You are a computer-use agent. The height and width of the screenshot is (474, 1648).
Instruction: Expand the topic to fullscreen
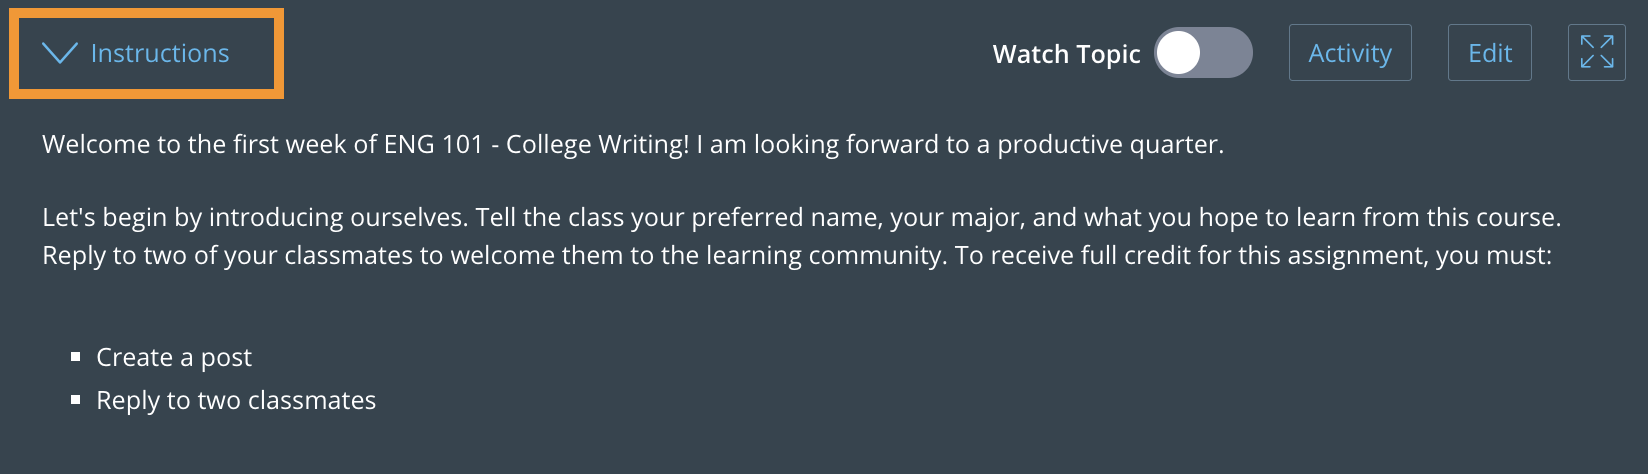click(1597, 52)
